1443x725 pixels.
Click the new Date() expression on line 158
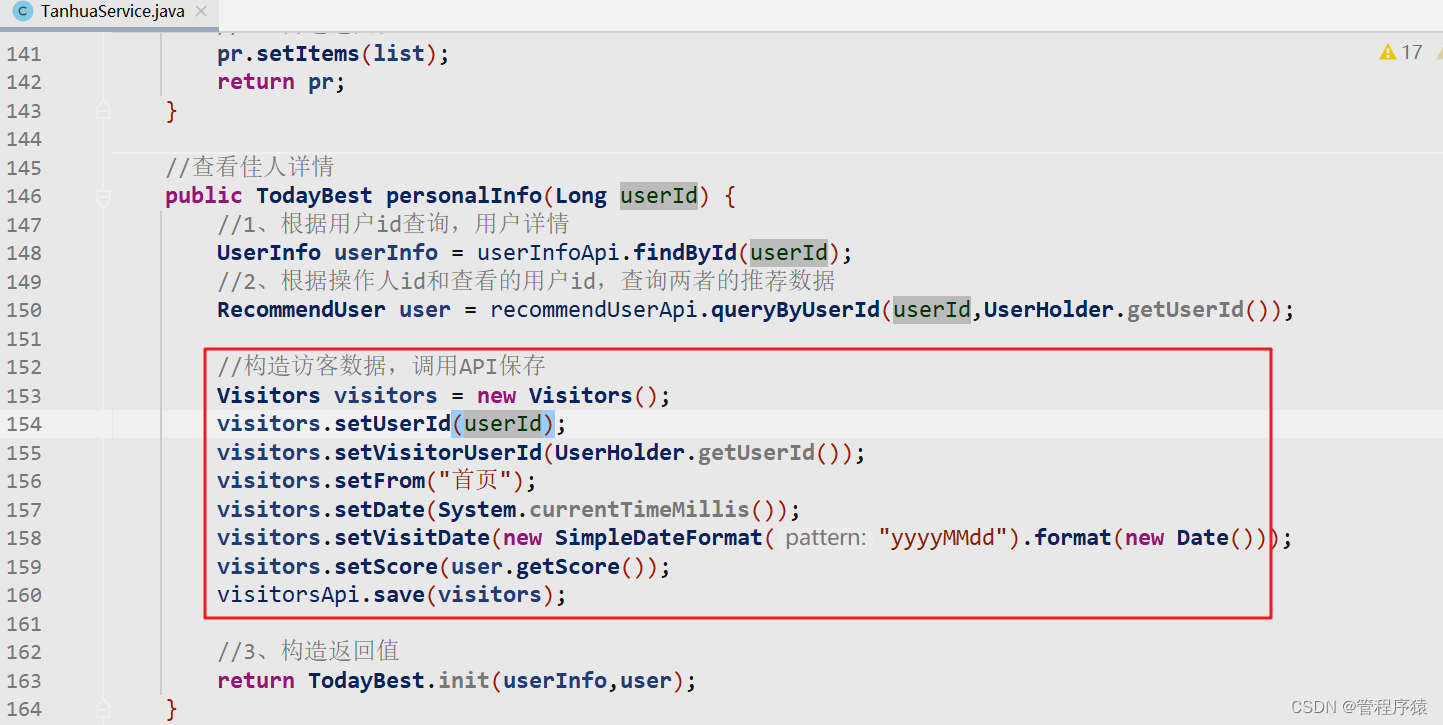pos(1190,538)
